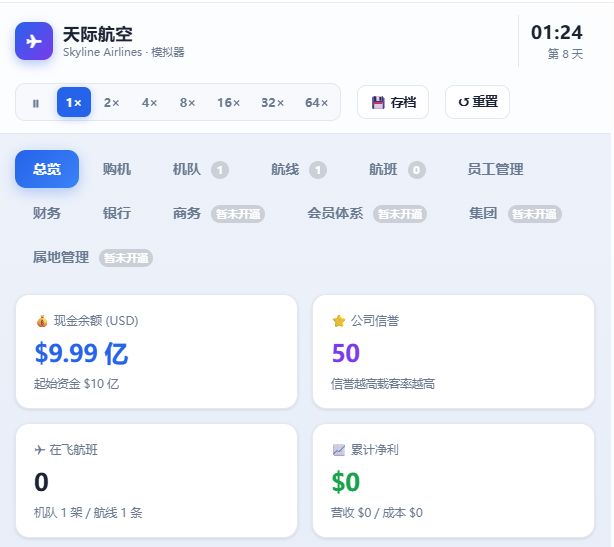Click the Skyline Airlines · 模拟器 subtitle
The image size is (614, 547).
click(x=124, y=52)
